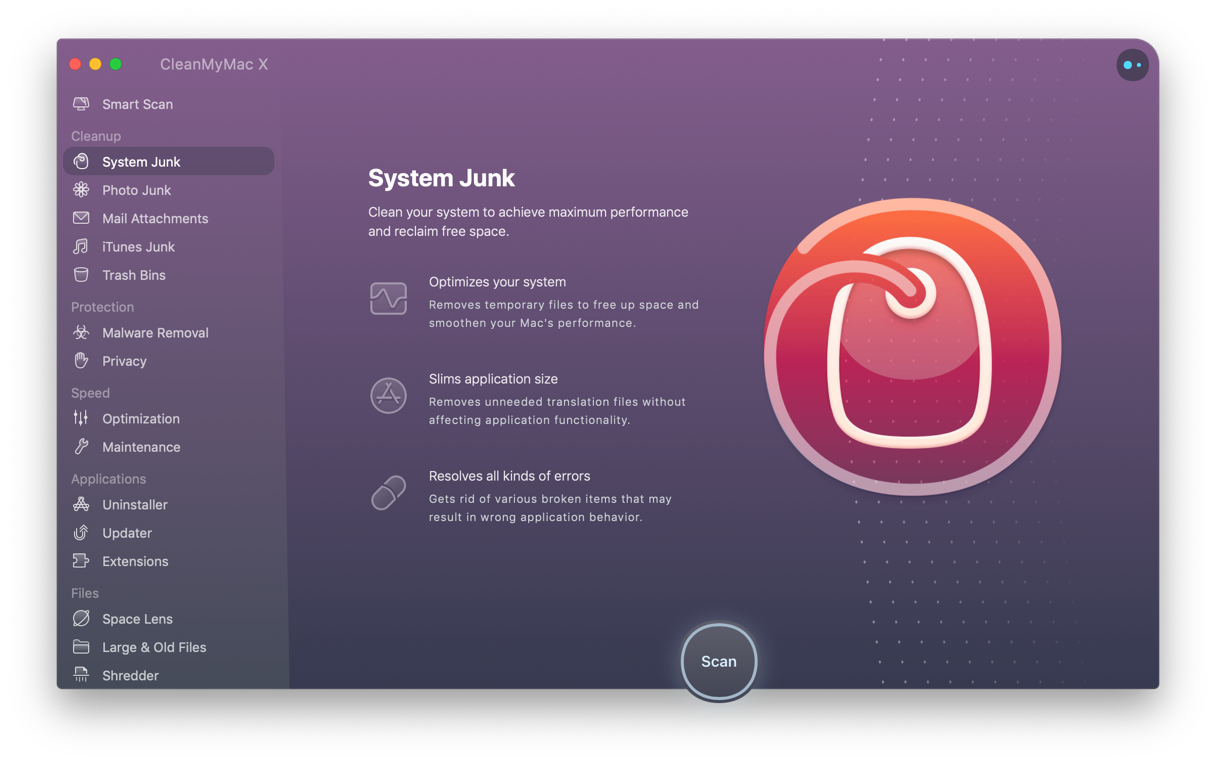Click the iTunes Junk music note icon

[x=81, y=246]
